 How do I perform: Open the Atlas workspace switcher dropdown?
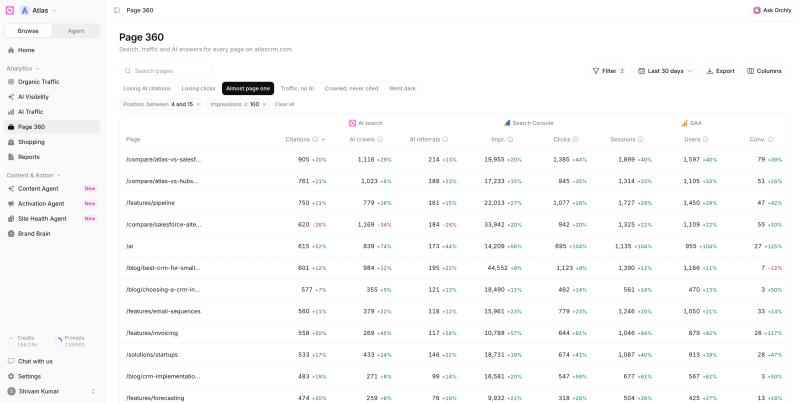coord(39,10)
